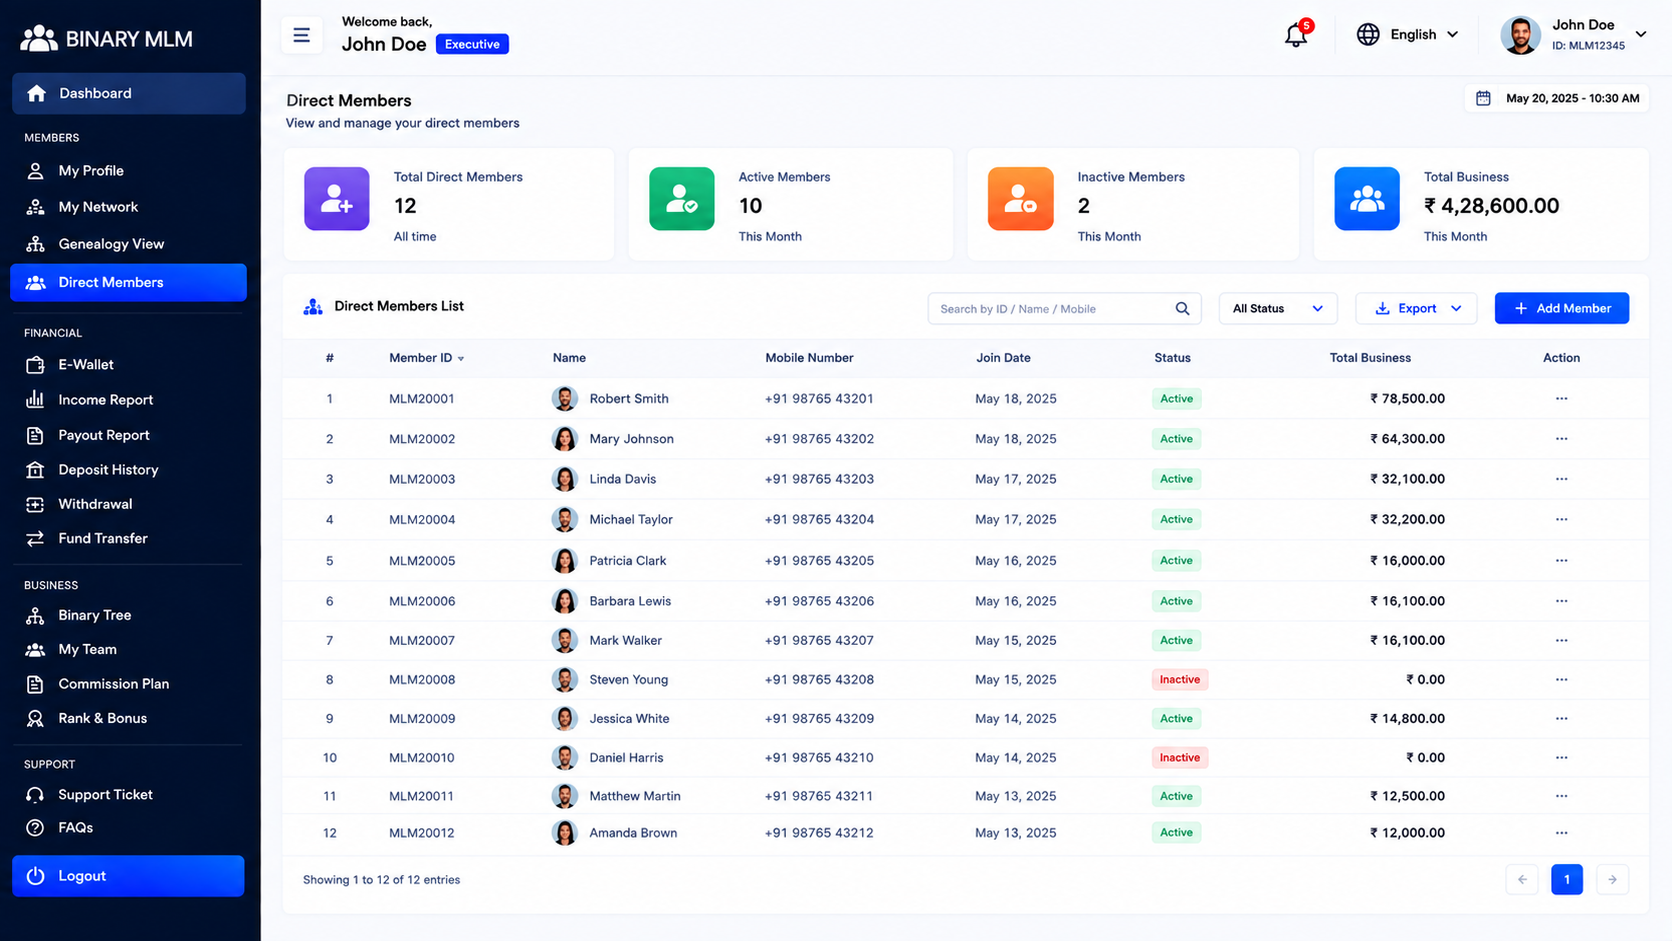
Task: Click the Total Business blue icon
Action: (x=1366, y=199)
